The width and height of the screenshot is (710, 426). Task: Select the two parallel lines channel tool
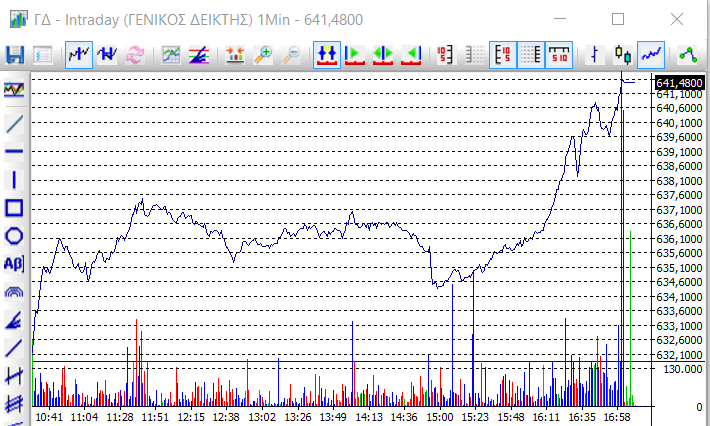click(14, 376)
